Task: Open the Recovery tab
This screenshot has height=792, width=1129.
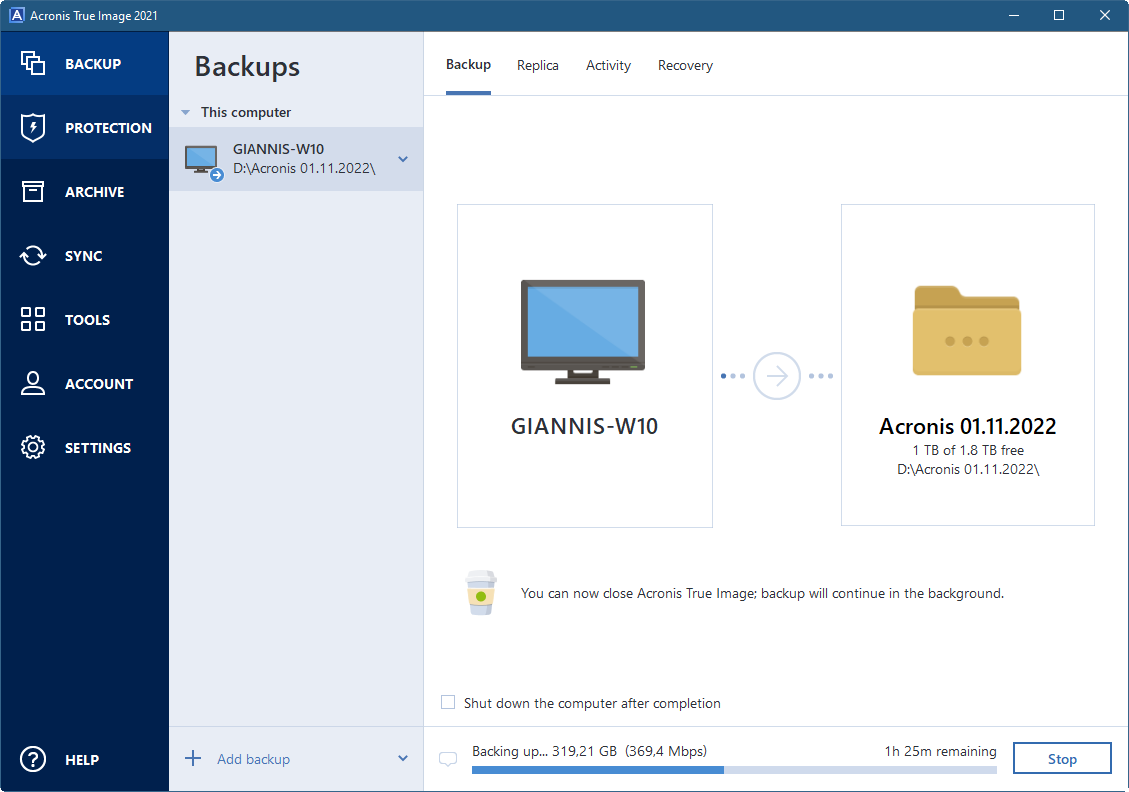Action: 685,66
